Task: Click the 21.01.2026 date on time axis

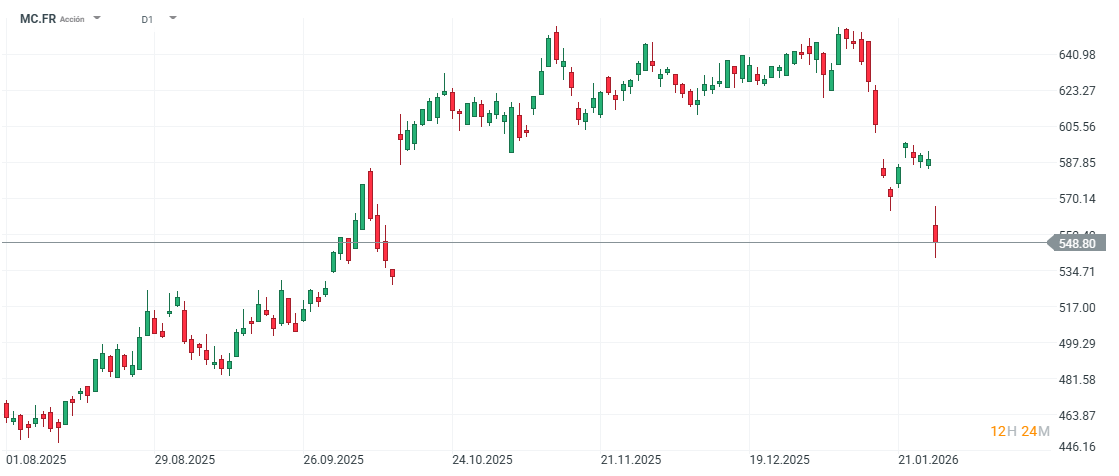Action: click(x=927, y=460)
